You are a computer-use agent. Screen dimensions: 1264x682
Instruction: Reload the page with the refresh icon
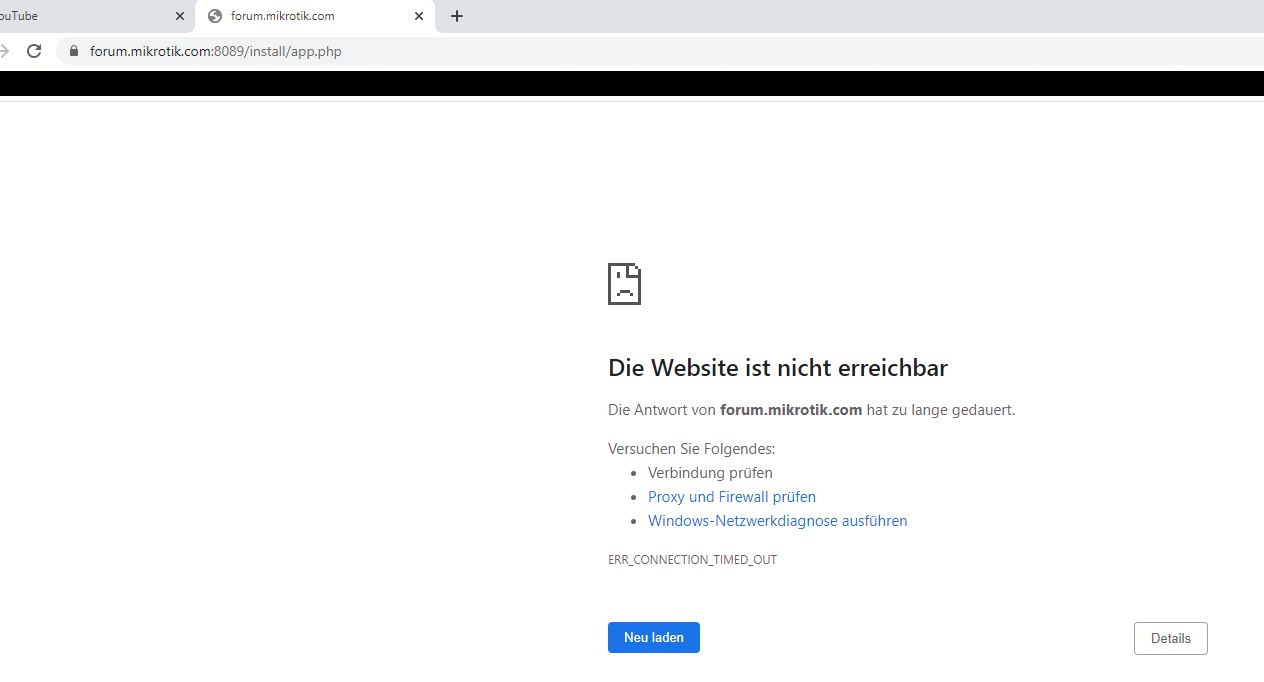33,50
